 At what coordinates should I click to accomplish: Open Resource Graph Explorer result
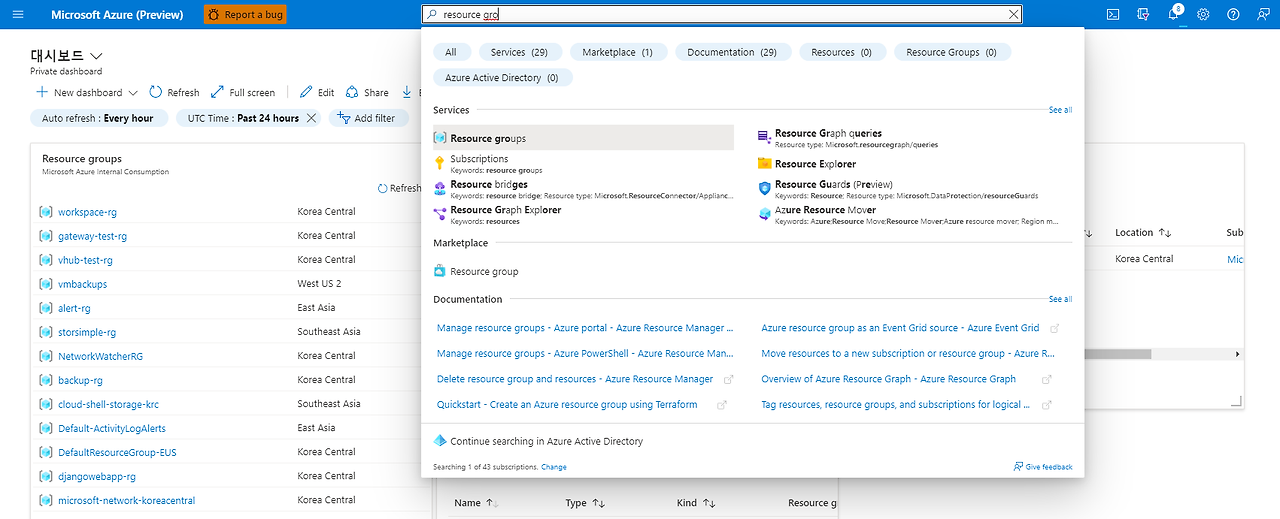[583, 214]
